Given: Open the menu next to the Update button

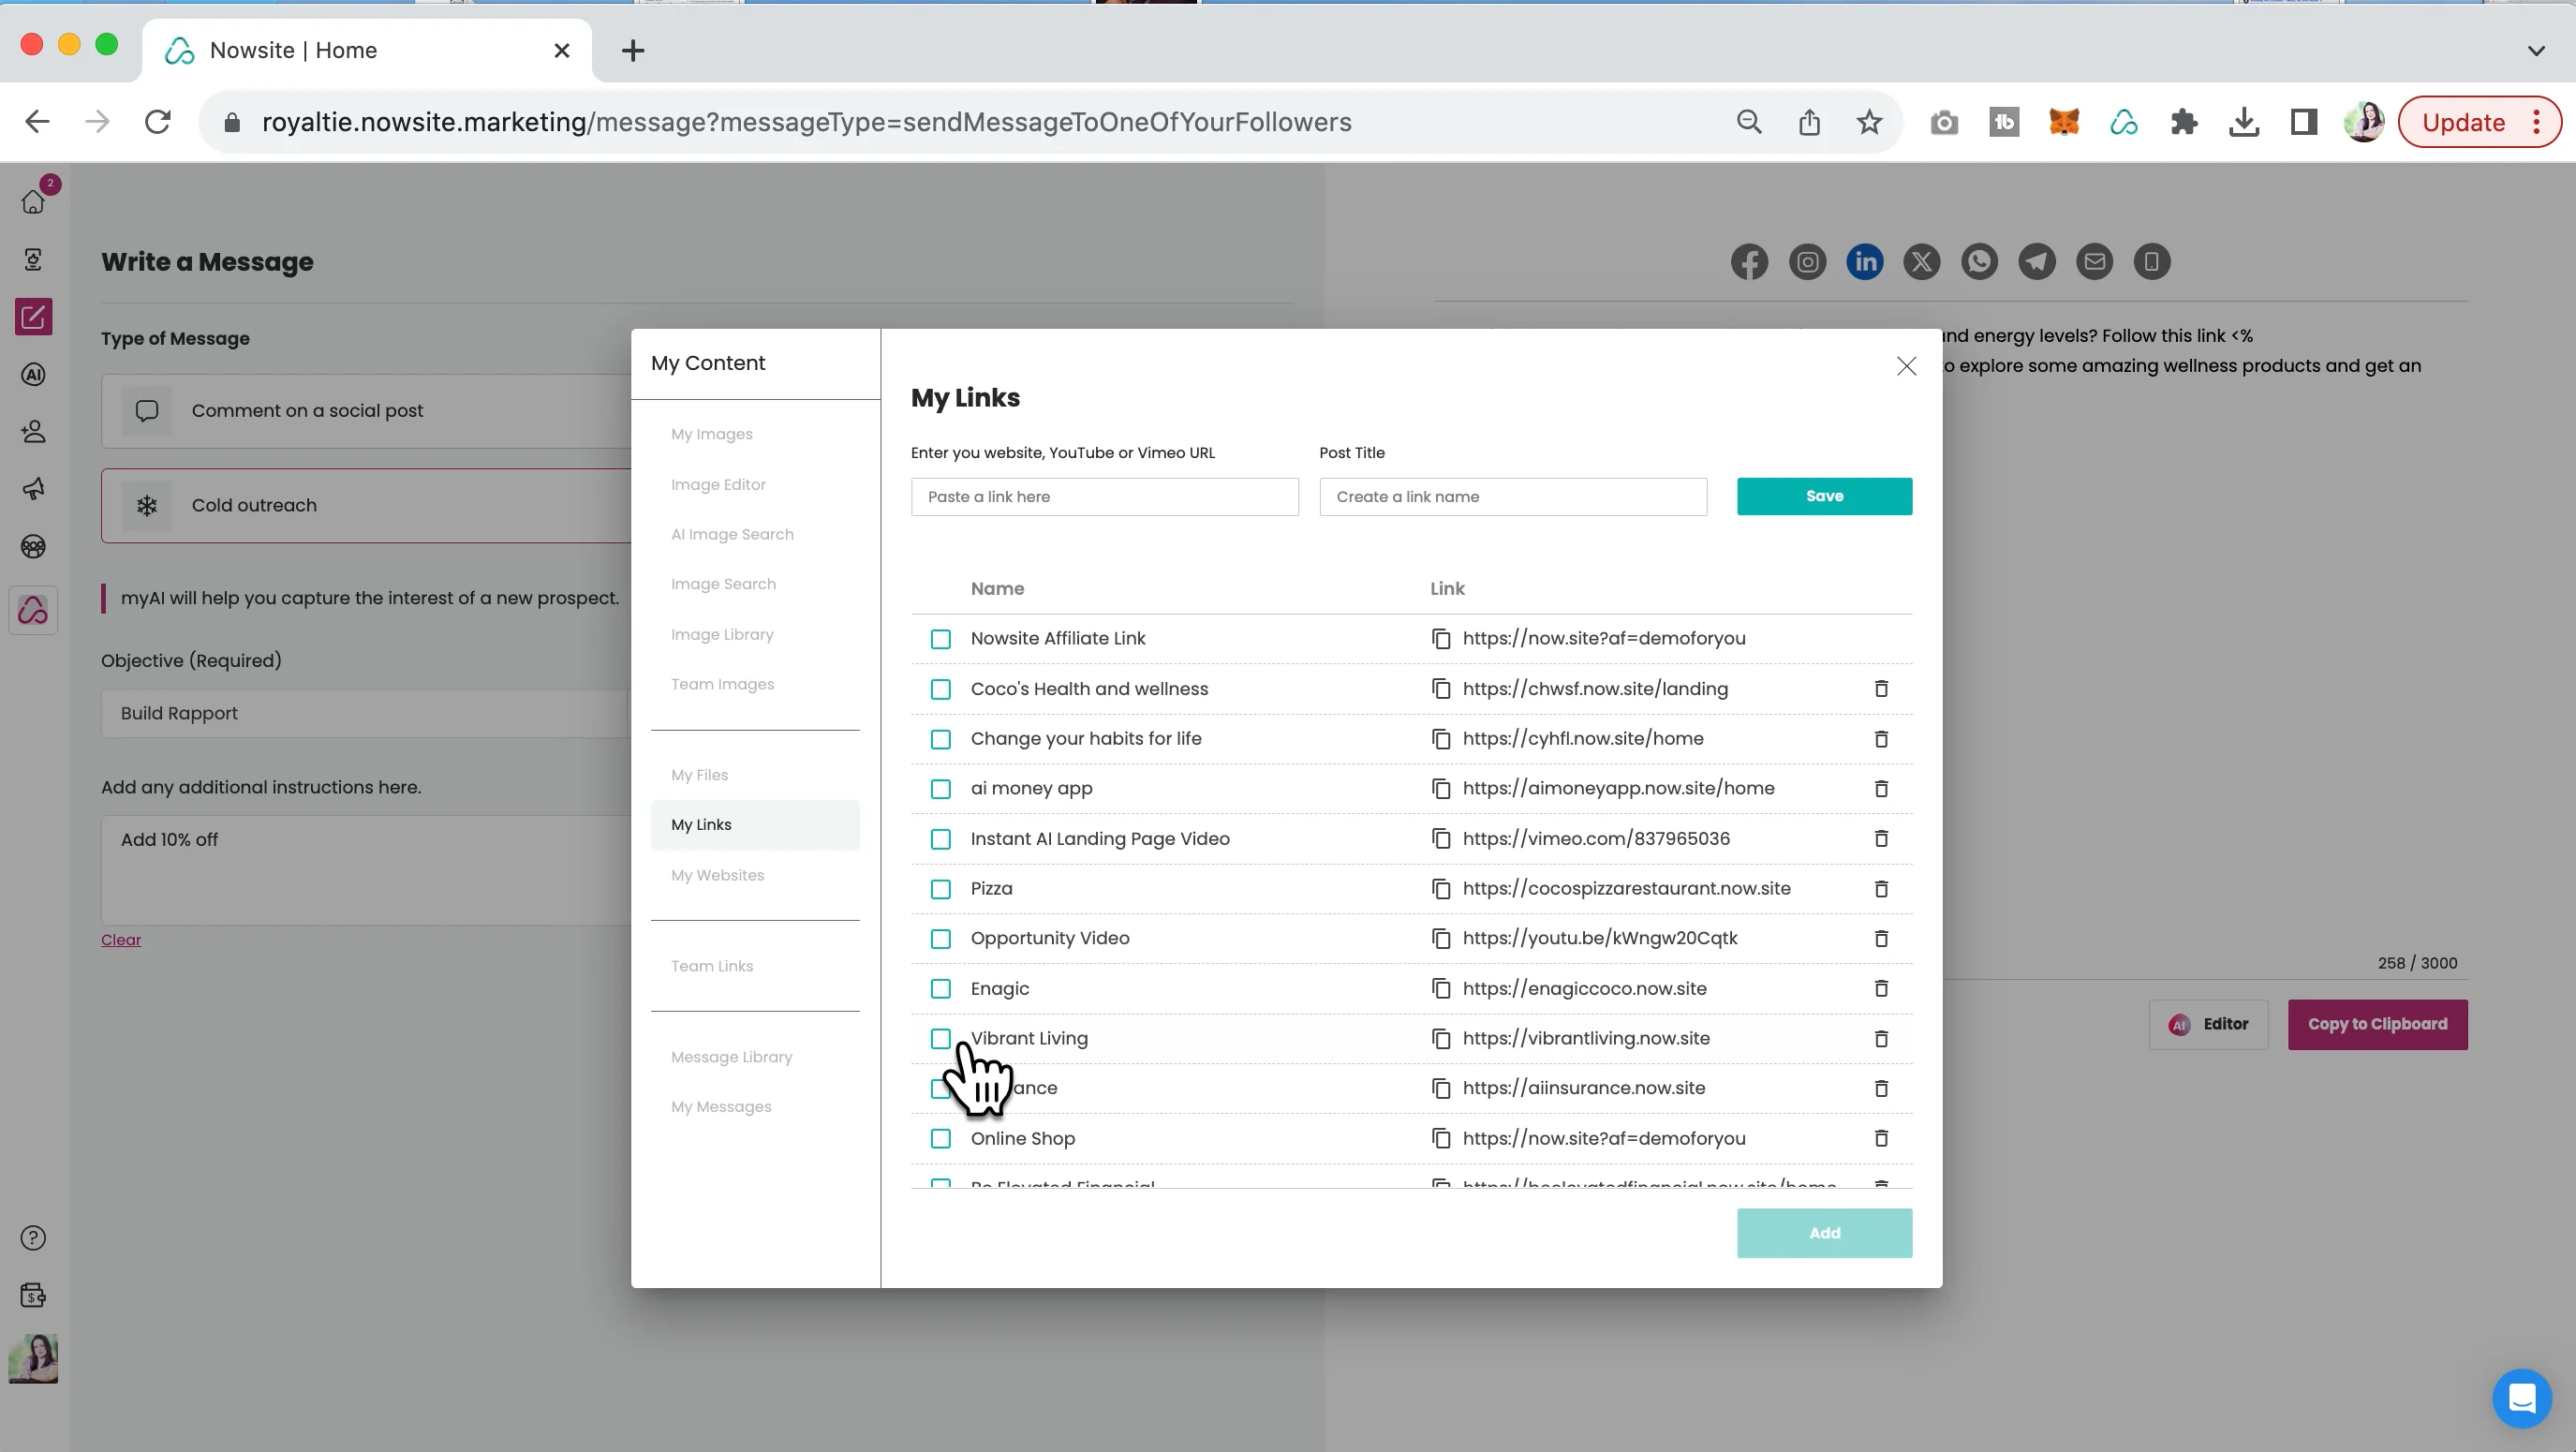Looking at the screenshot, I should click(2536, 121).
